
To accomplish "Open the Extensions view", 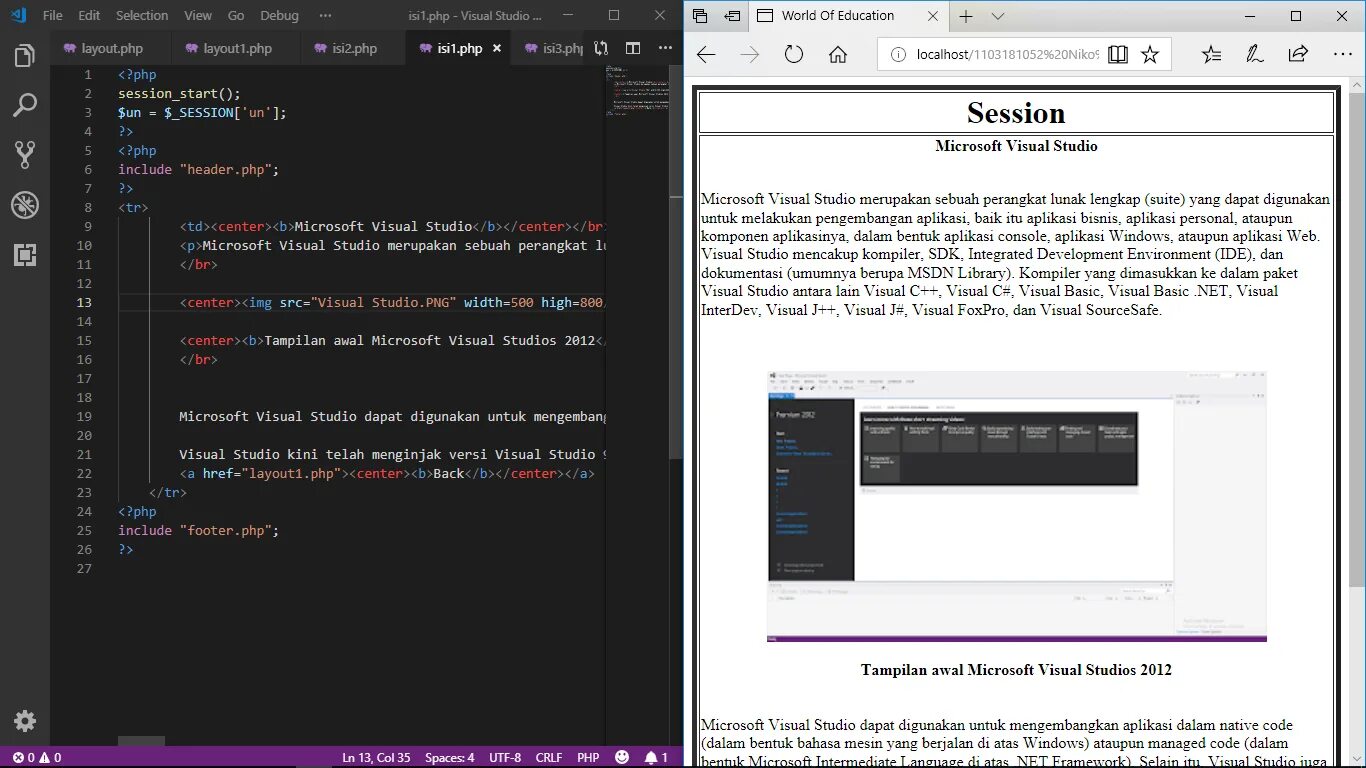I will click(25, 255).
